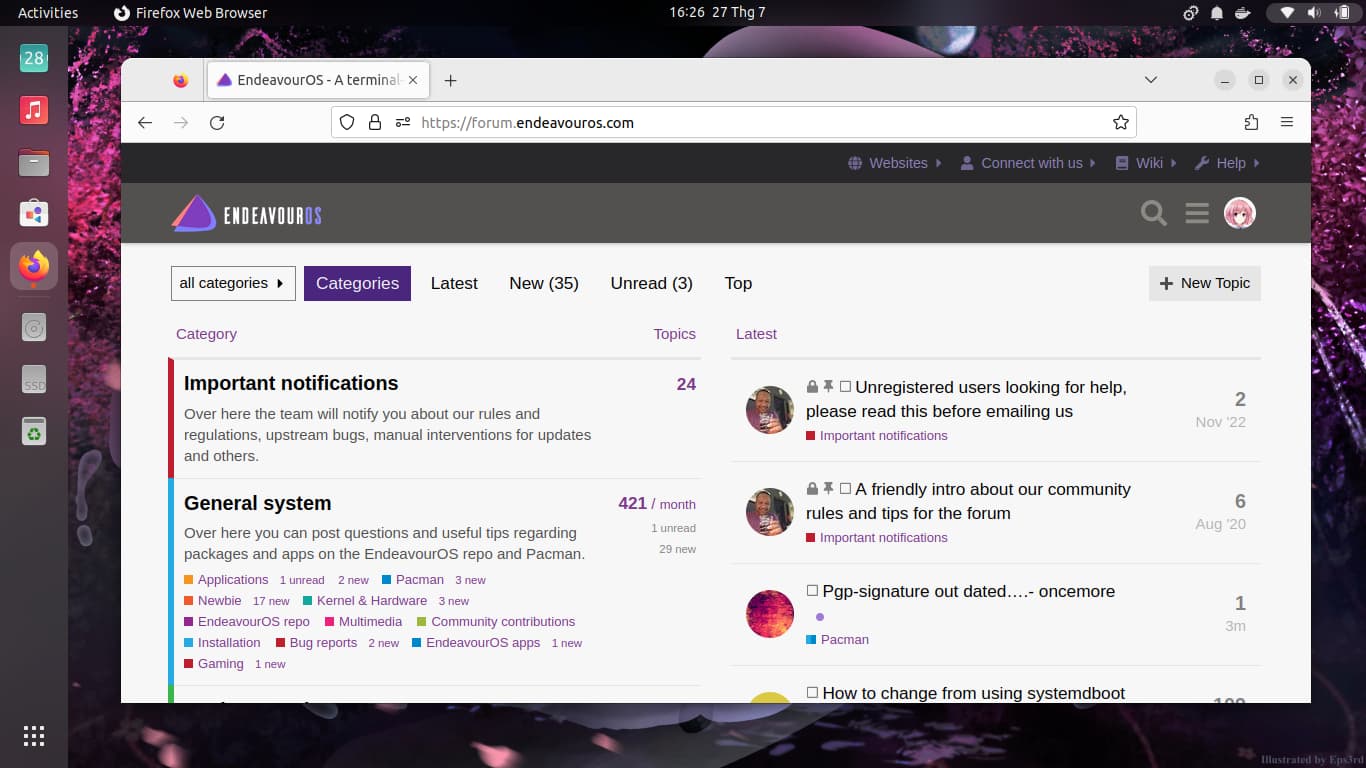The height and width of the screenshot is (768, 1366).
Task: Tick checkbox beside Unregistered users topic
Action: (845, 387)
